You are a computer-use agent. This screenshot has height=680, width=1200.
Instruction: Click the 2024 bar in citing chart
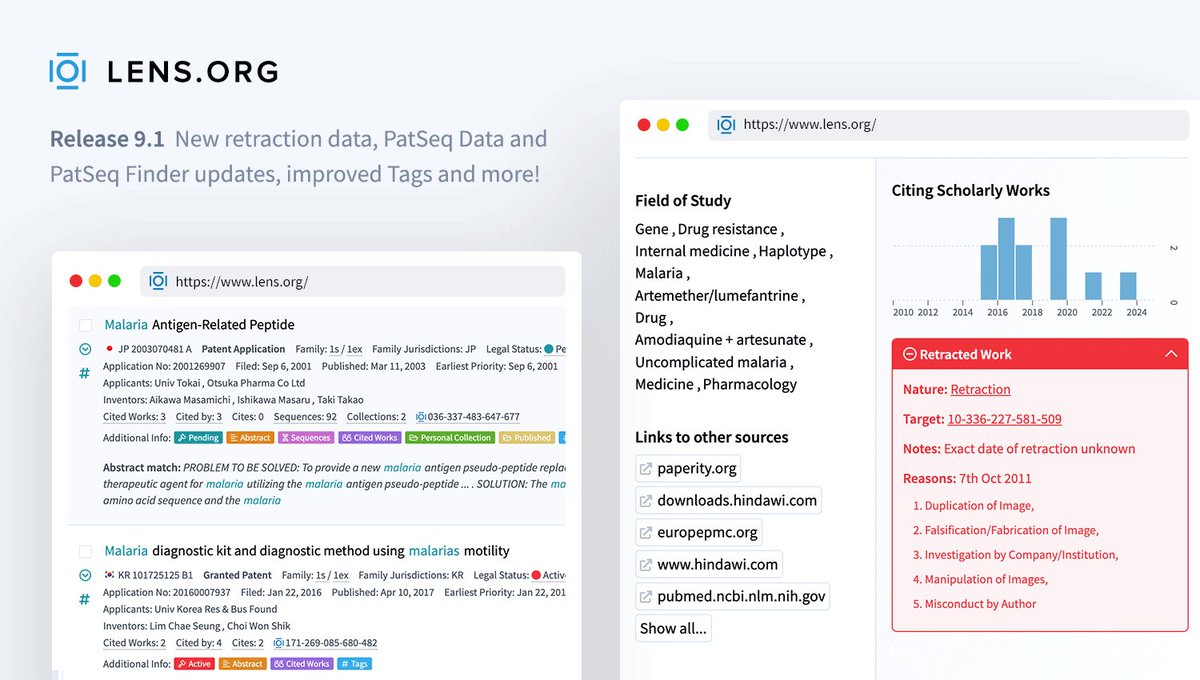[1128, 286]
